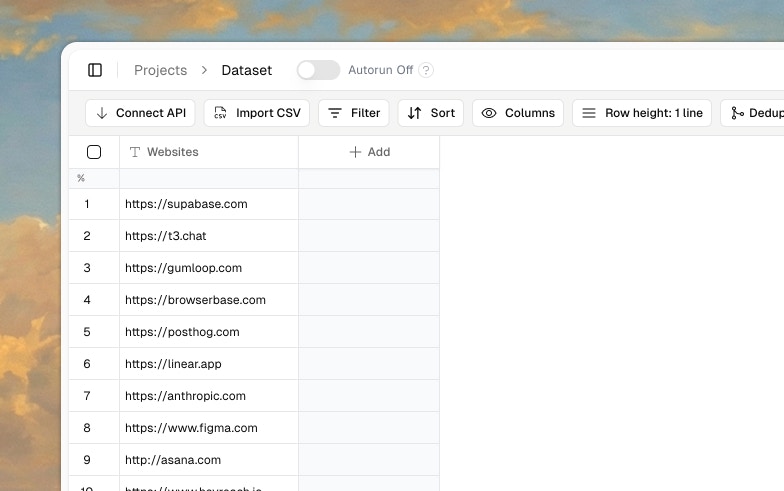Click Connect API button

pos(140,113)
